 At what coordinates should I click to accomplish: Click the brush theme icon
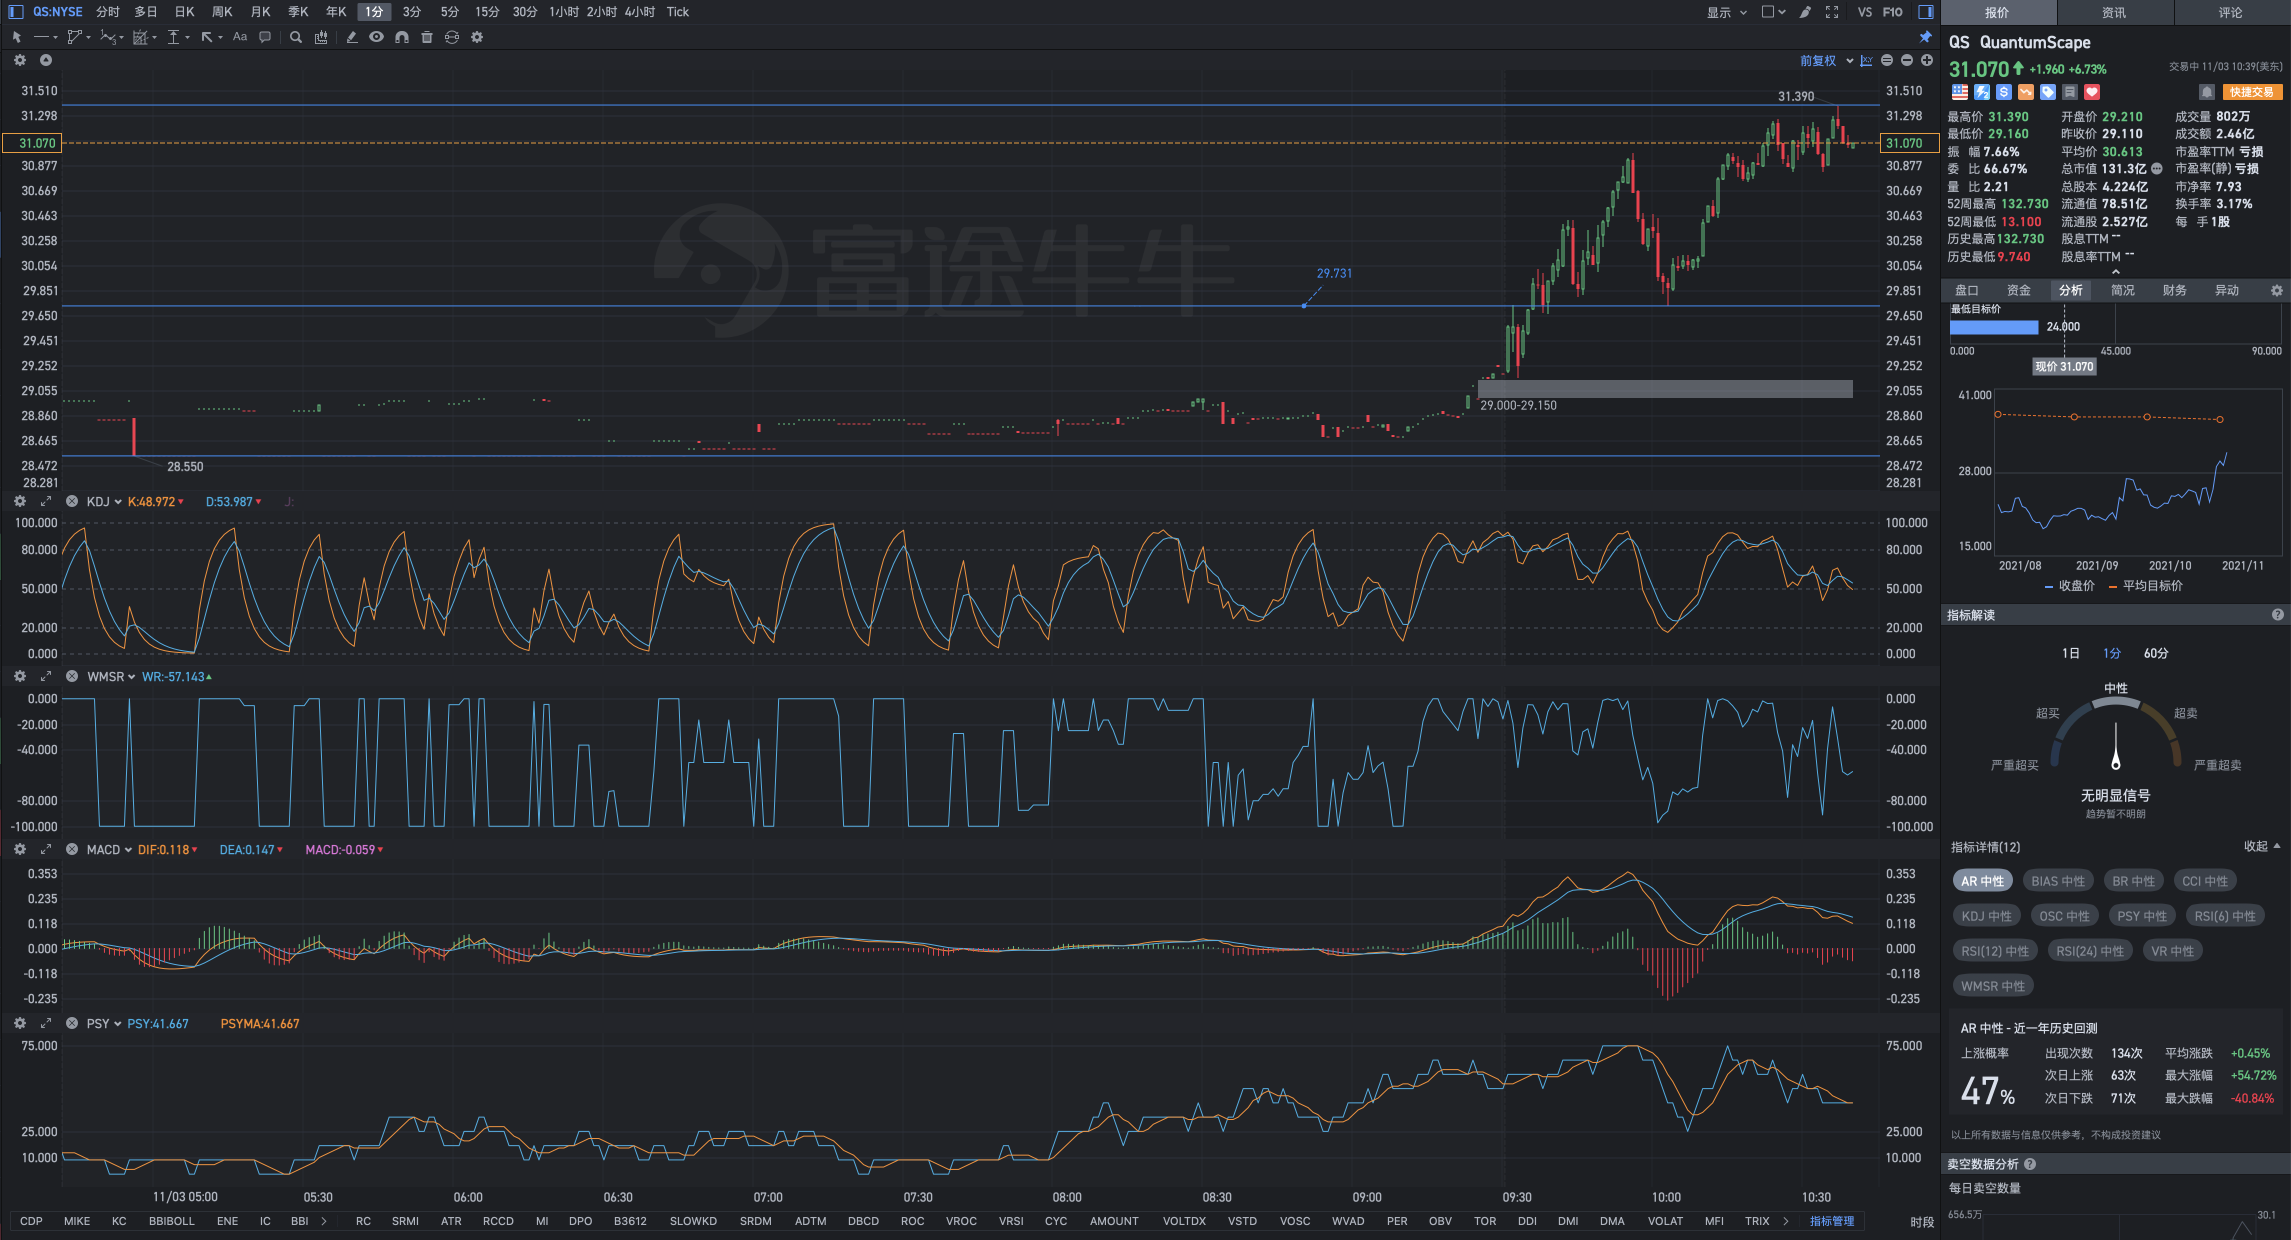[1805, 12]
